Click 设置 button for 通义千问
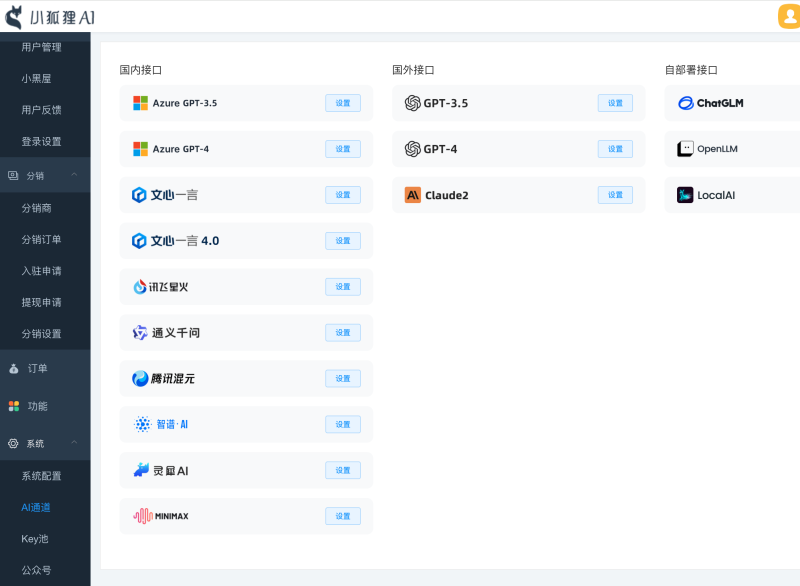The width and height of the screenshot is (800, 586). pyautogui.click(x=343, y=333)
